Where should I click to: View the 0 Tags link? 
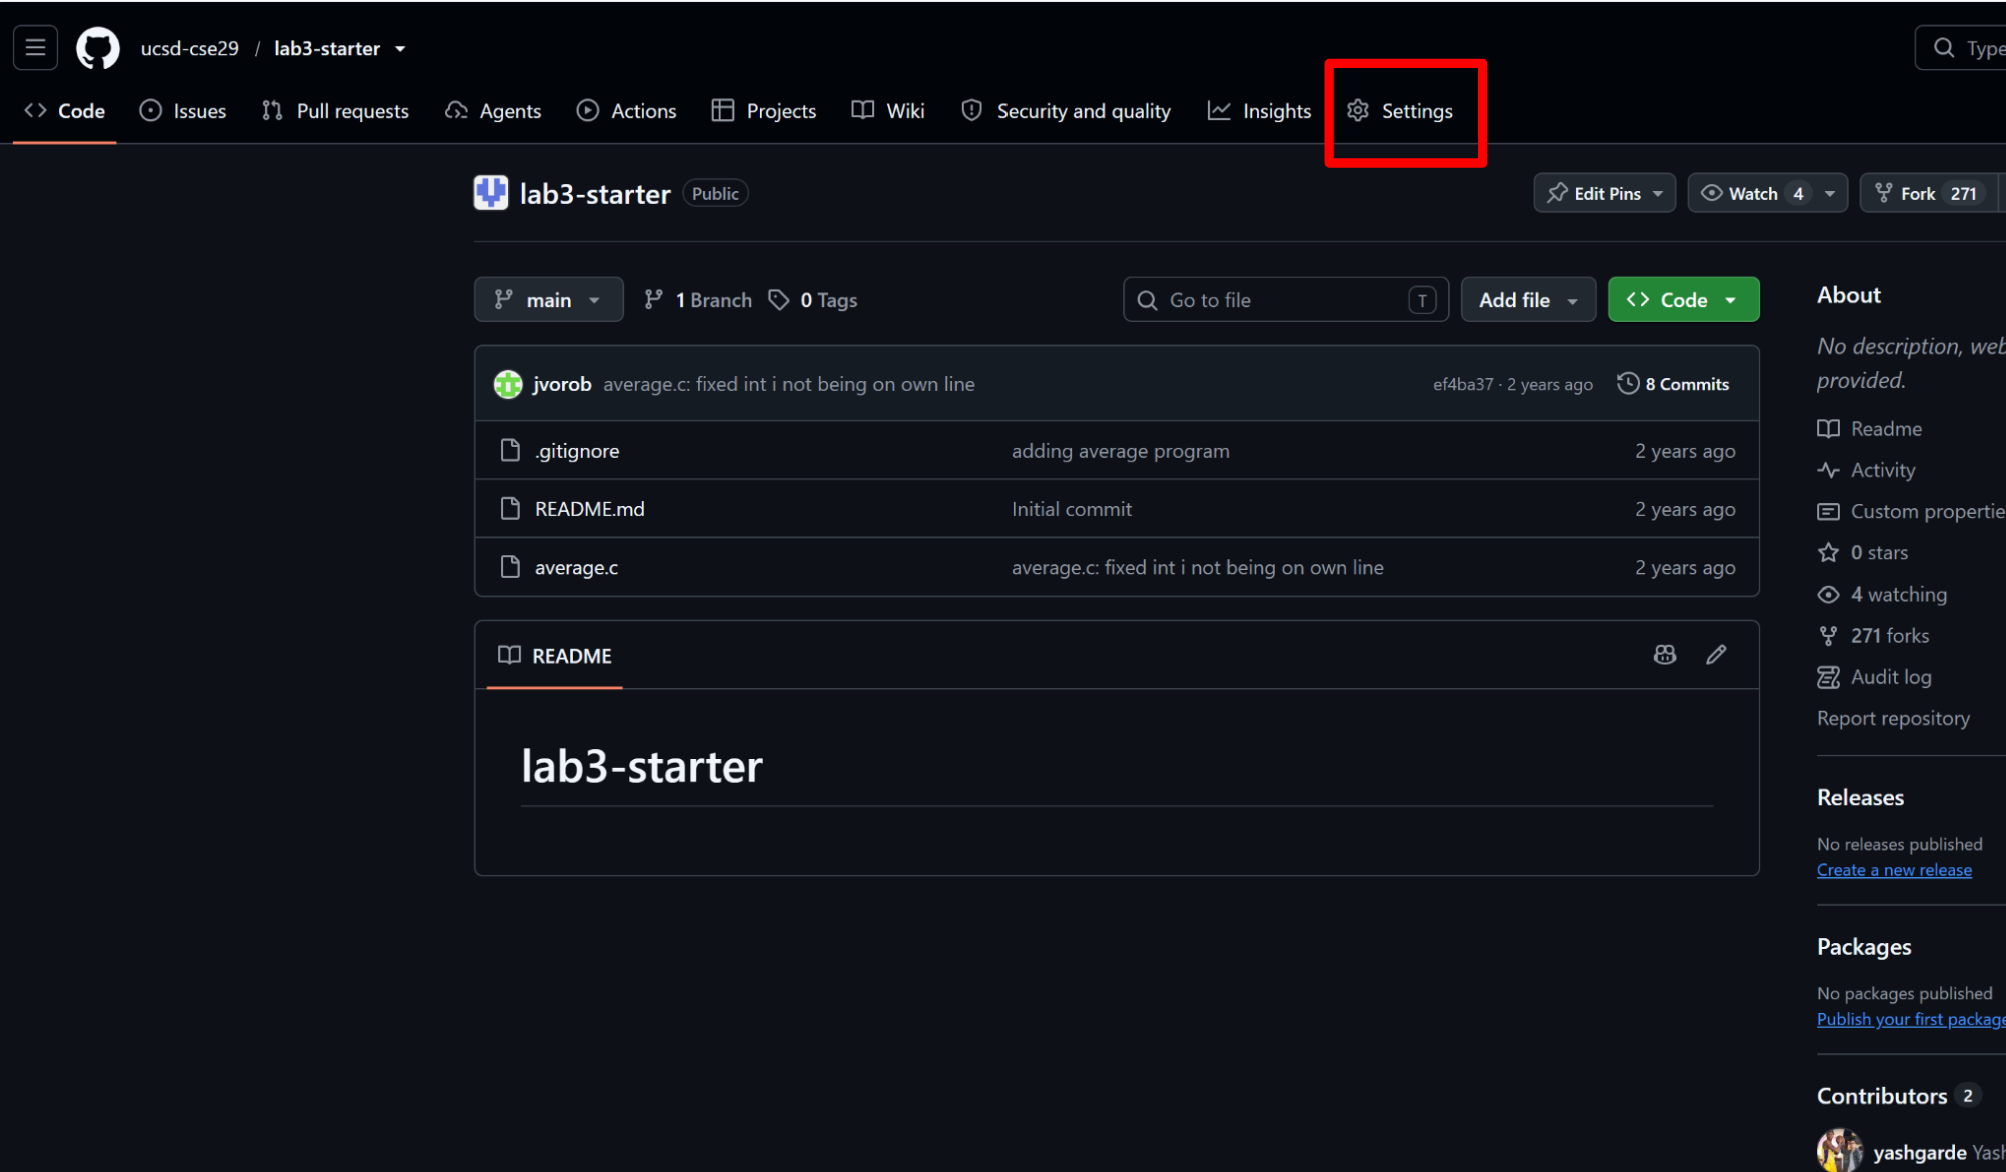(813, 300)
